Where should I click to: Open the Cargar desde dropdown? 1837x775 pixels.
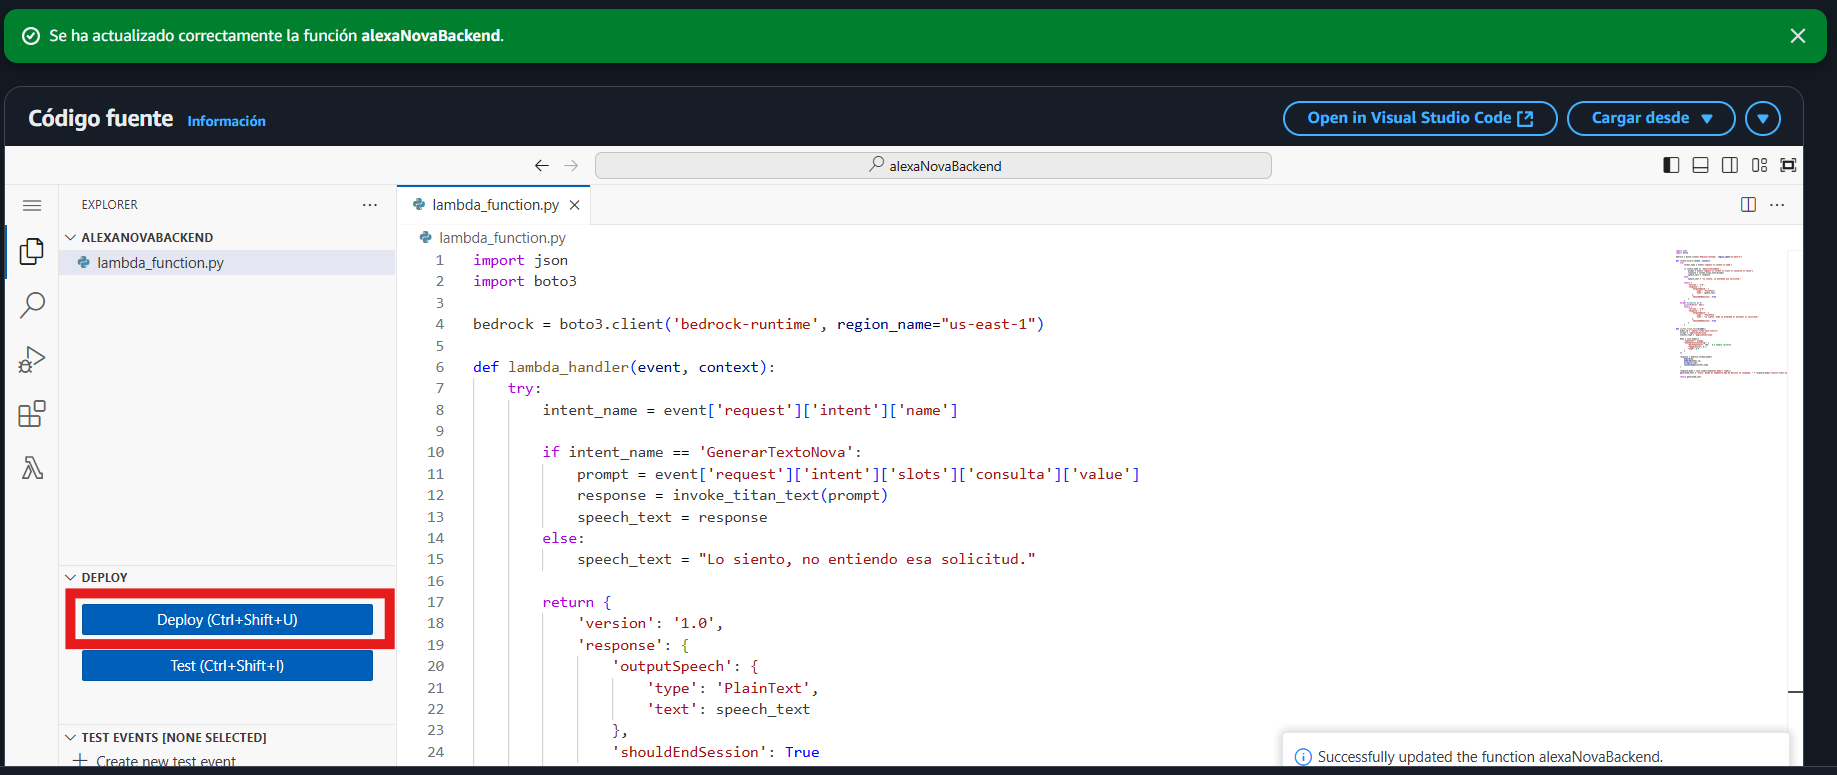(1650, 118)
